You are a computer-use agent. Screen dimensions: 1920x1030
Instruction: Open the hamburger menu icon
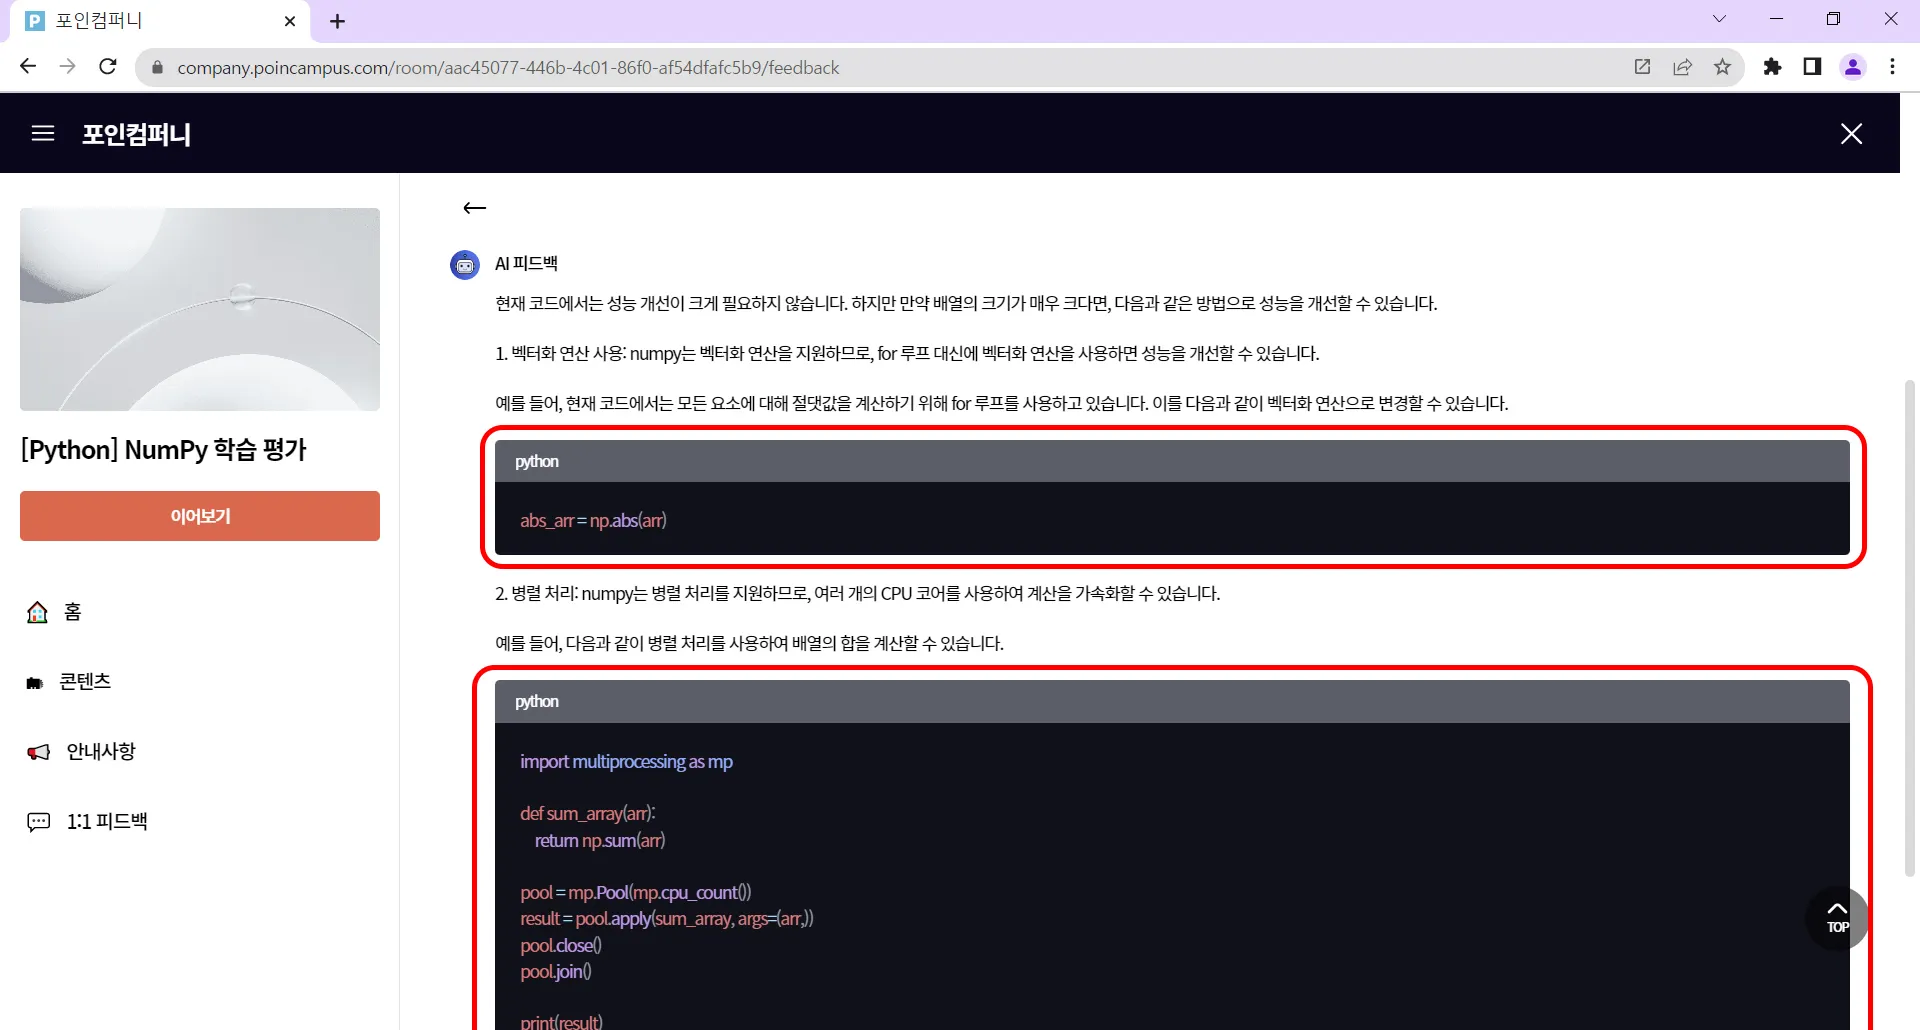click(43, 133)
